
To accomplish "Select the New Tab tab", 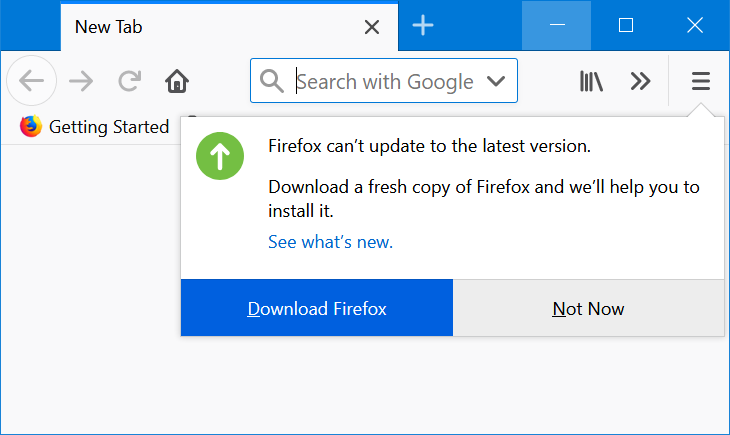I will click(x=200, y=27).
